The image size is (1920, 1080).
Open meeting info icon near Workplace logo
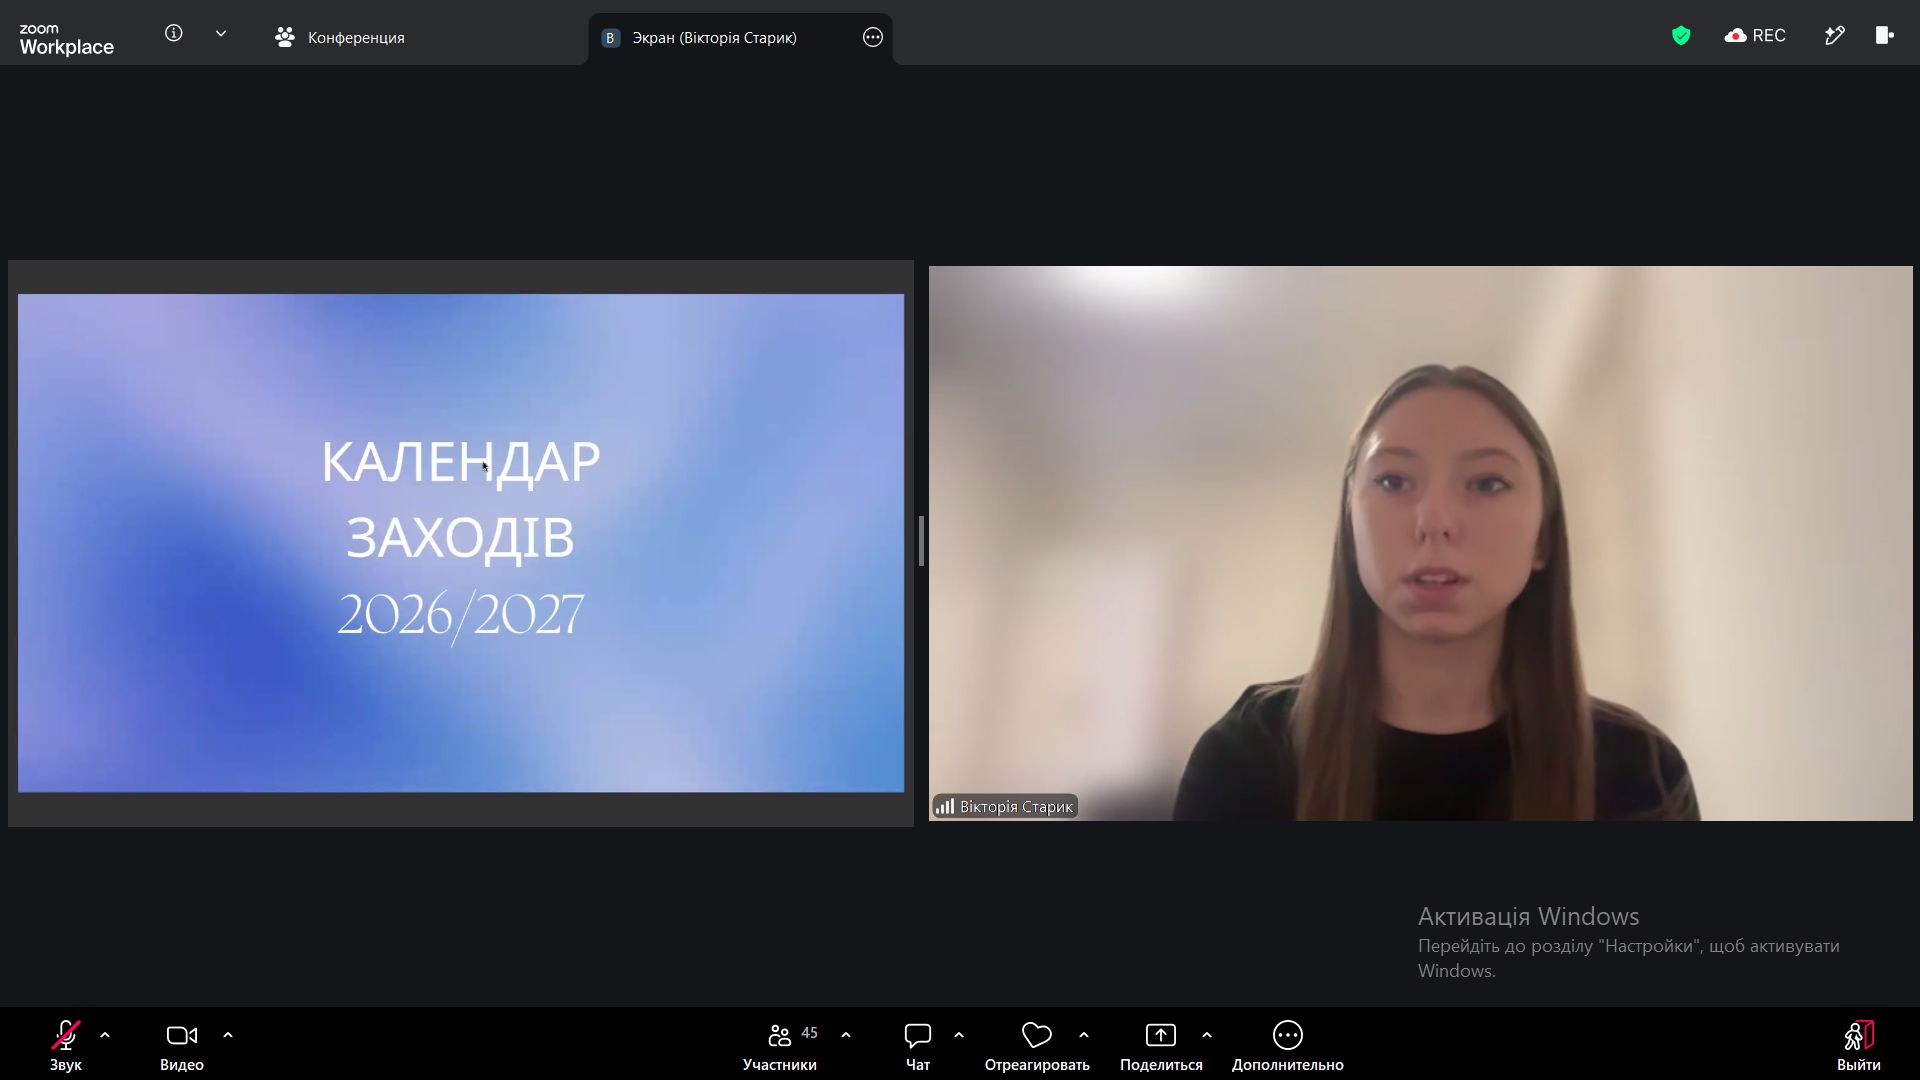pos(174,34)
